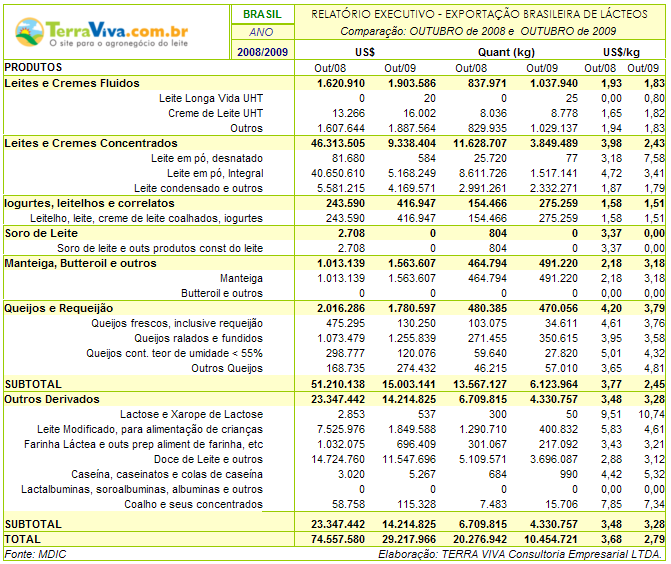The height and width of the screenshot is (564, 671).
Task: Select the price value 10,74
Action: coord(651,414)
